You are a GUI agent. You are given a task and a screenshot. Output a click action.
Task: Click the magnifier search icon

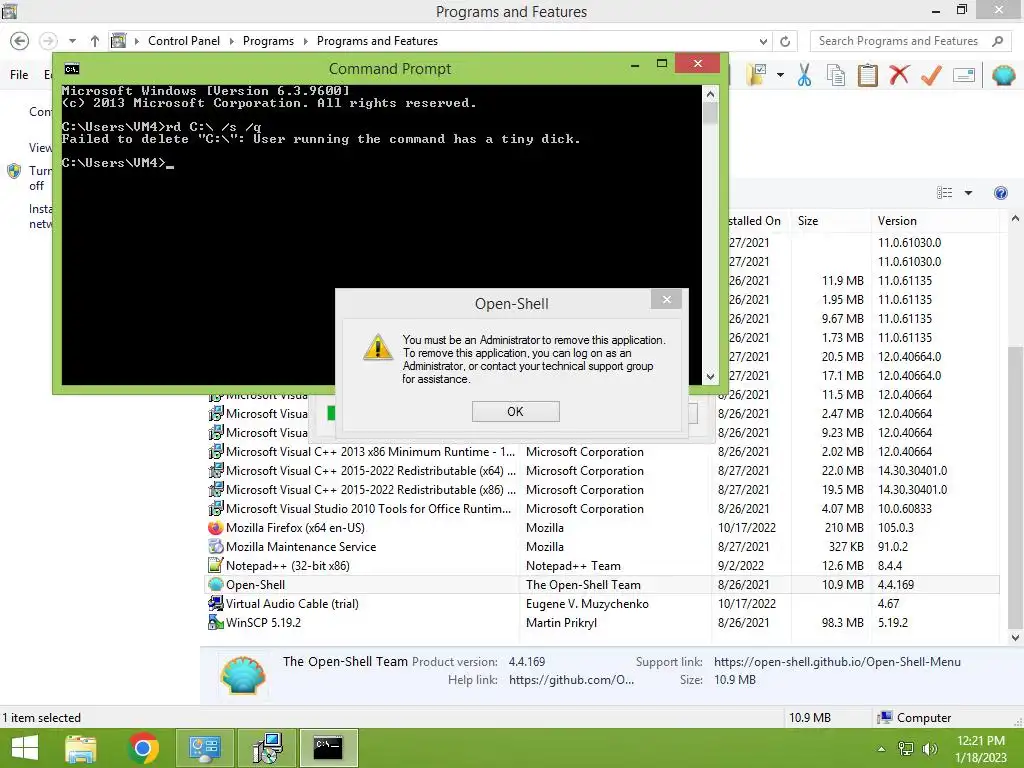(x=997, y=41)
